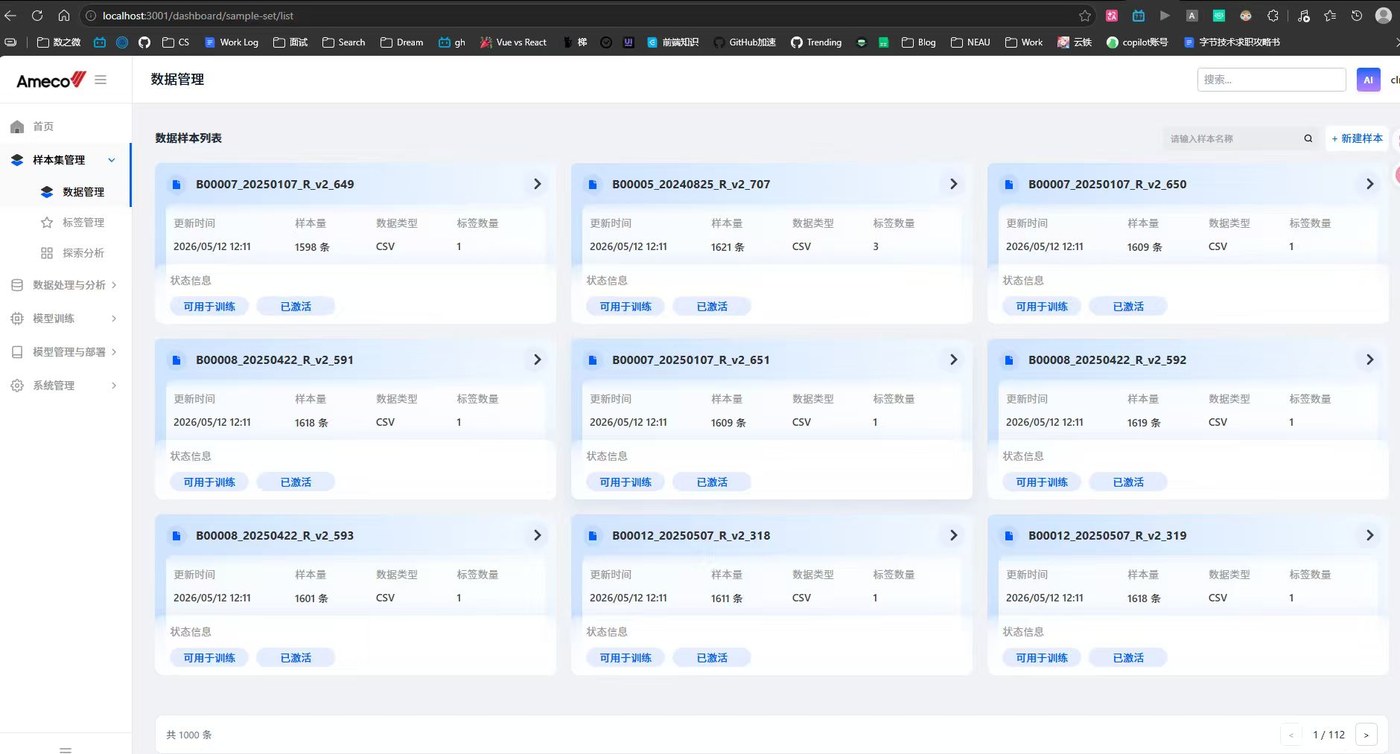Click the browser back arrow

click(11, 16)
